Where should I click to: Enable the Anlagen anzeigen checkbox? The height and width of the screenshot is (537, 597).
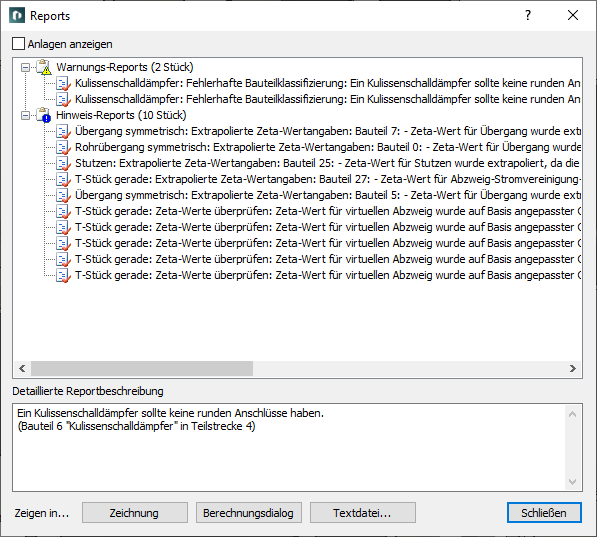point(18,44)
